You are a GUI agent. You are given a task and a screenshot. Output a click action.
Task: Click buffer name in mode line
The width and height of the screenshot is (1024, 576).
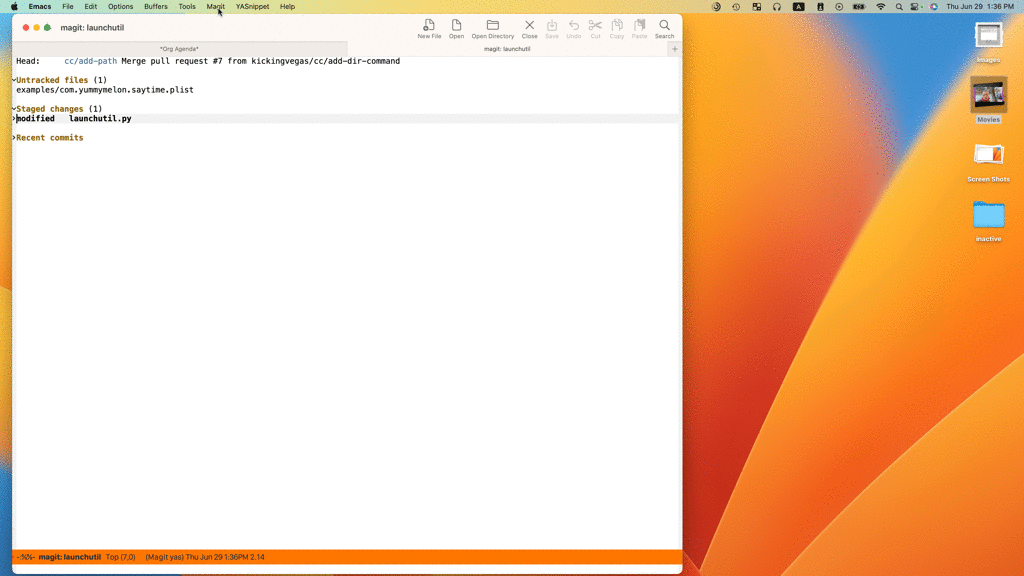tap(69, 557)
